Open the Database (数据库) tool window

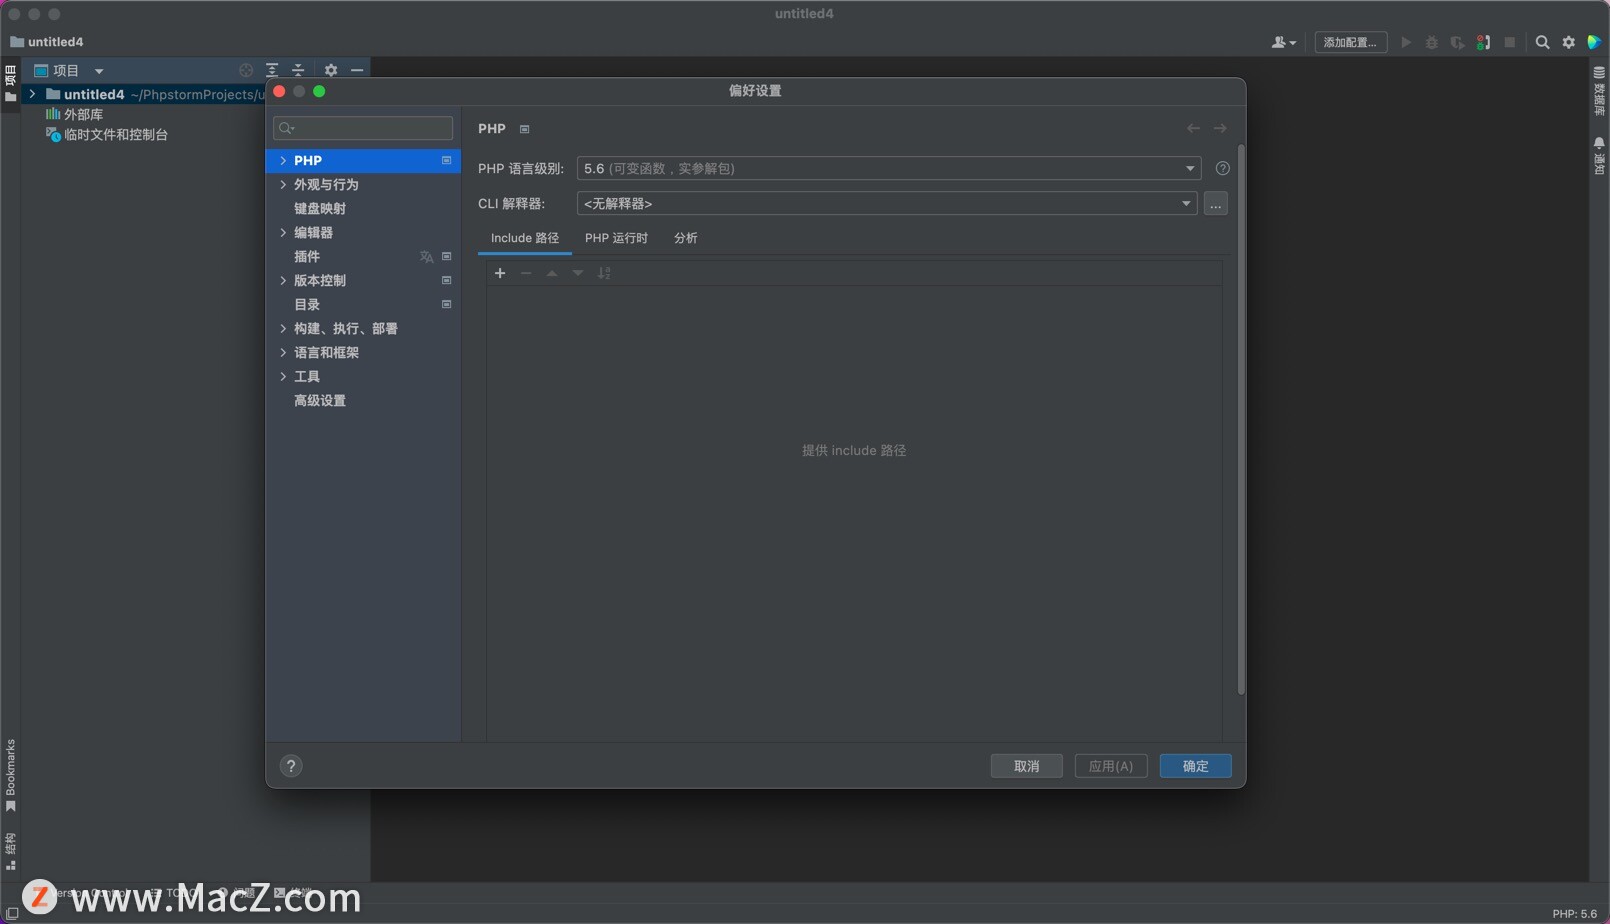1598,91
